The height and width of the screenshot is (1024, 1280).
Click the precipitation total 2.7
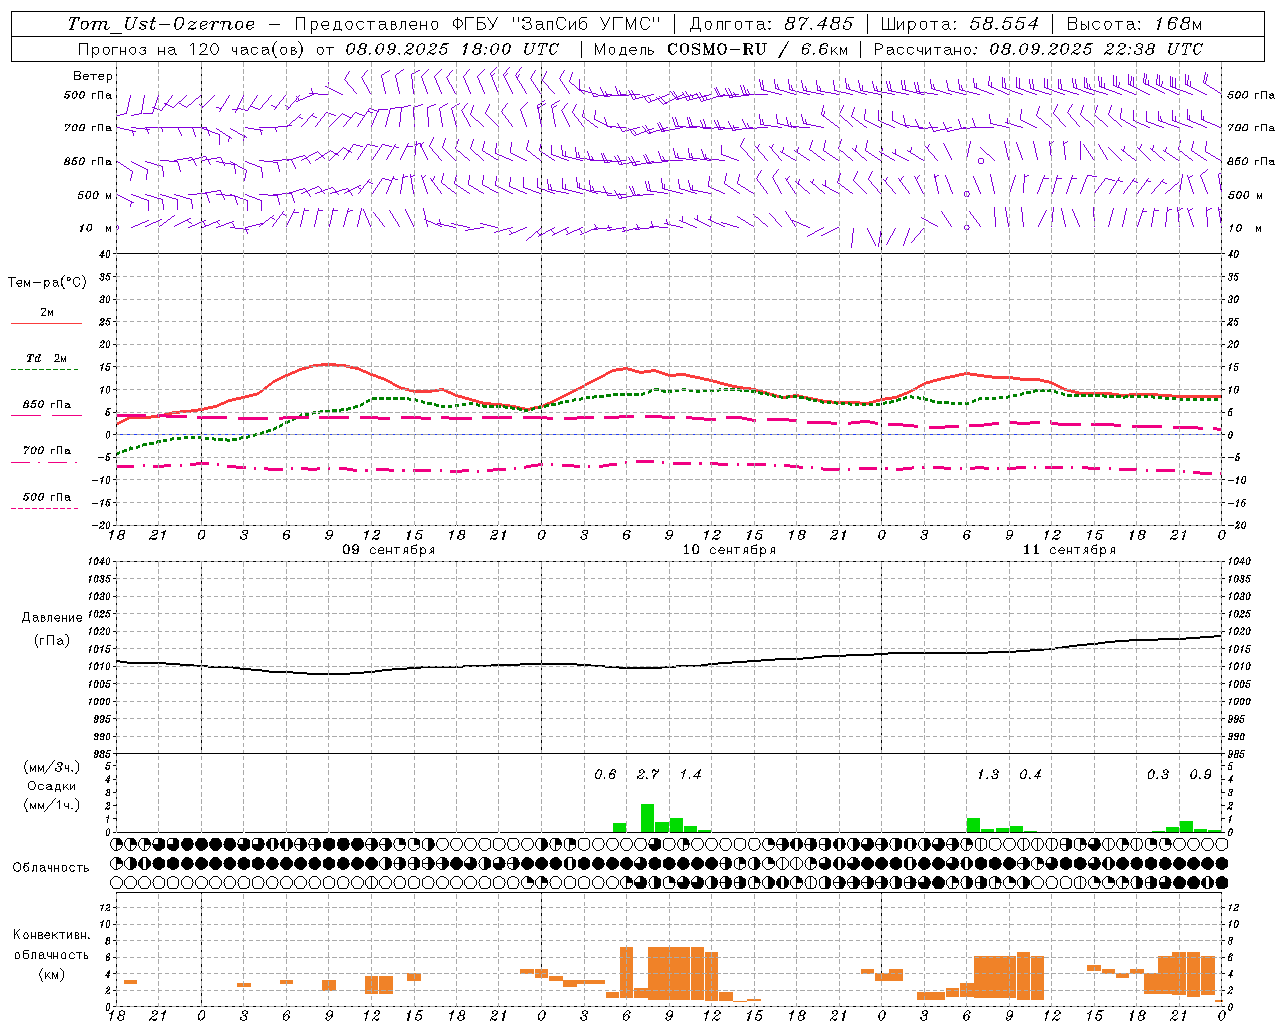[x=648, y=775]
